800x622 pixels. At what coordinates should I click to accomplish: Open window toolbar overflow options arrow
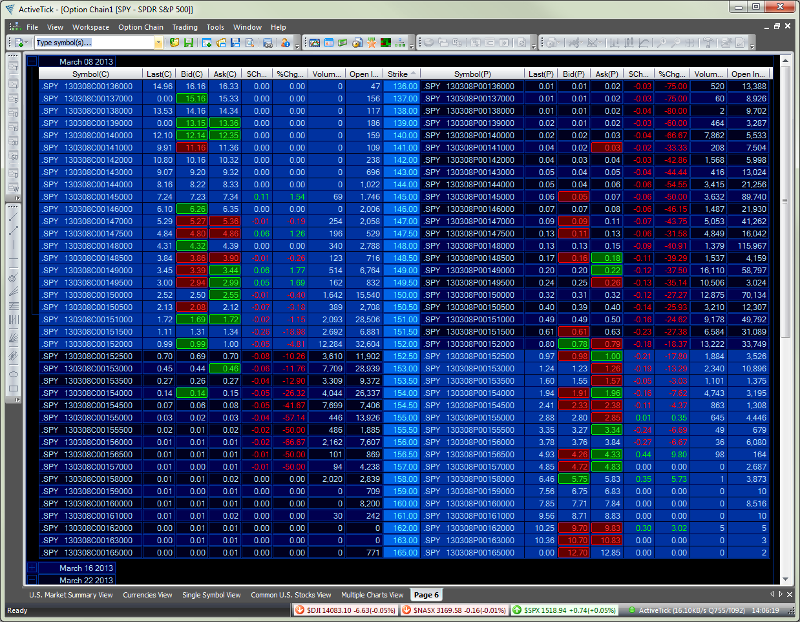click(x=411, y=46)
